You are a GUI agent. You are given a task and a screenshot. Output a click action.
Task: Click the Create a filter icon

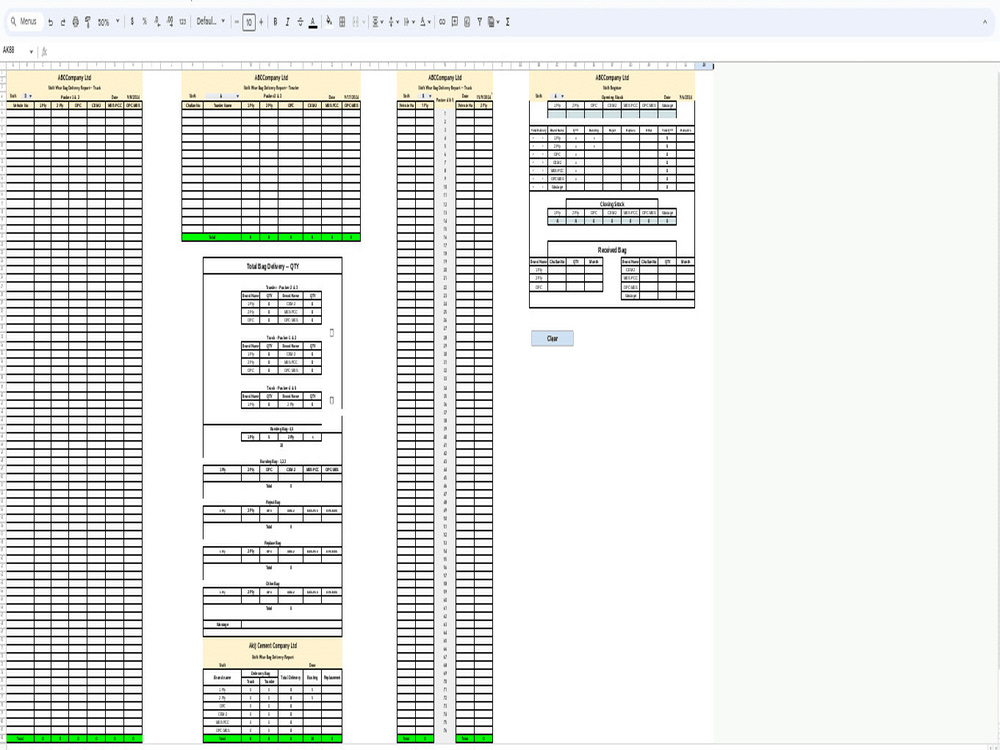click(x=480, y=22)
